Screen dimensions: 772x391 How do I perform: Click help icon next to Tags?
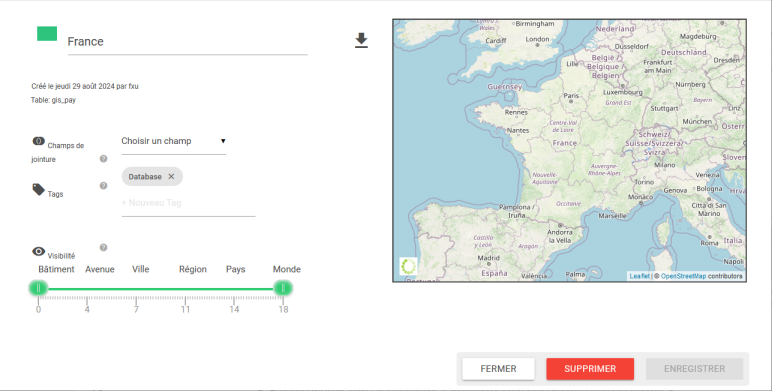pyautogui.click(x=103, y=186)
